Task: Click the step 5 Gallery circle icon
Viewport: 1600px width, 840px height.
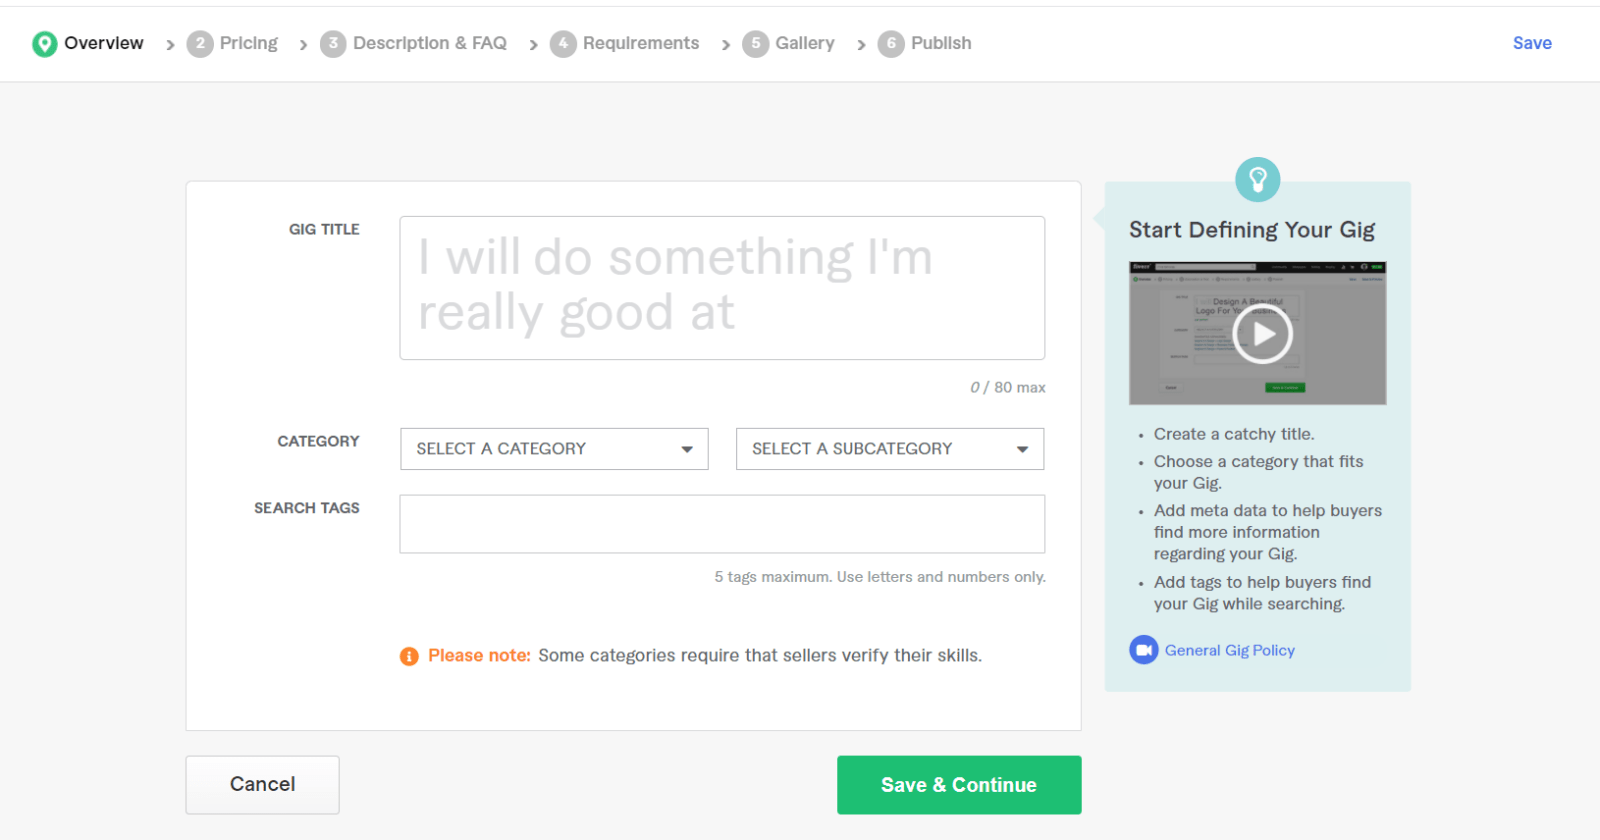Action: pyautogui.click(x=755, y=44)
